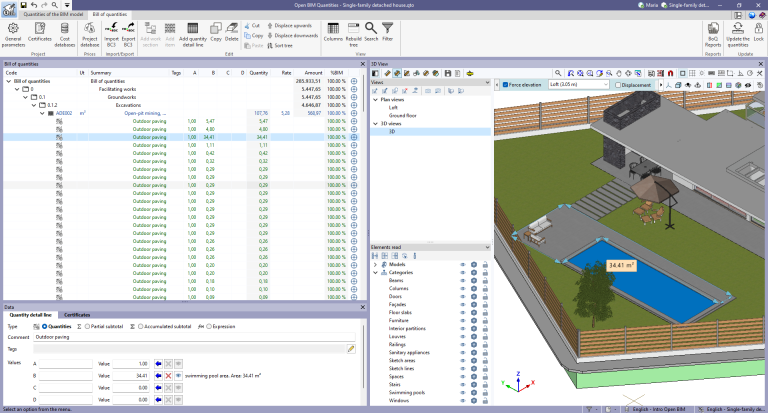The height and width of the screenshot is (413, 768).
Task: Select Accumulated subtotal radio button
Action: 141,326
